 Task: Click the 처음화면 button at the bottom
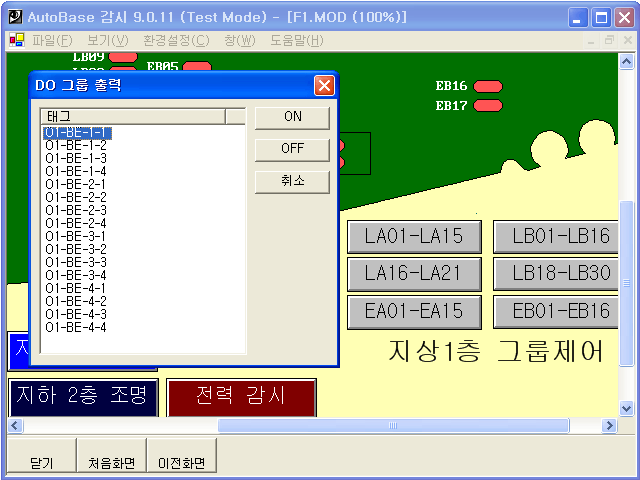click(x=111, y=463)
